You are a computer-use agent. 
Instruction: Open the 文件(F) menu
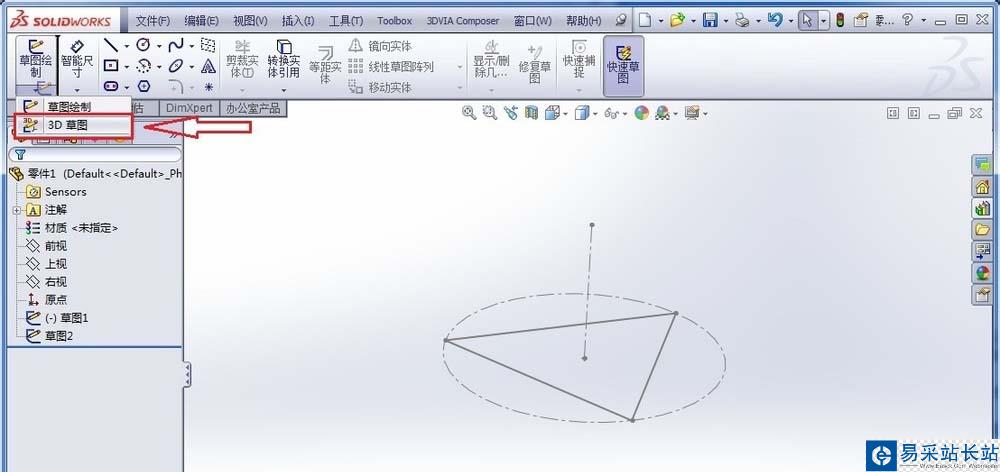point(152,20)
